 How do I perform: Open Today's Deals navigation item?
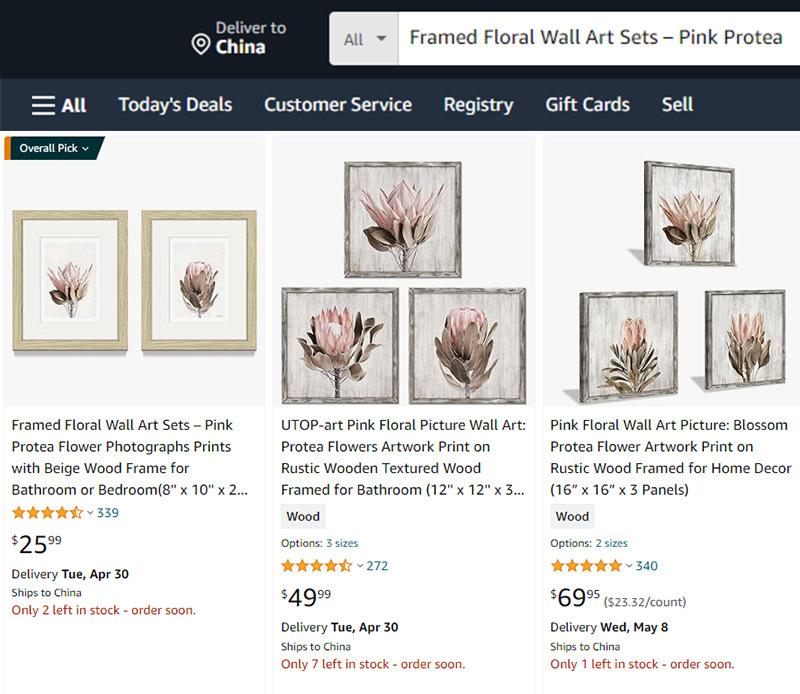point(176,105)
